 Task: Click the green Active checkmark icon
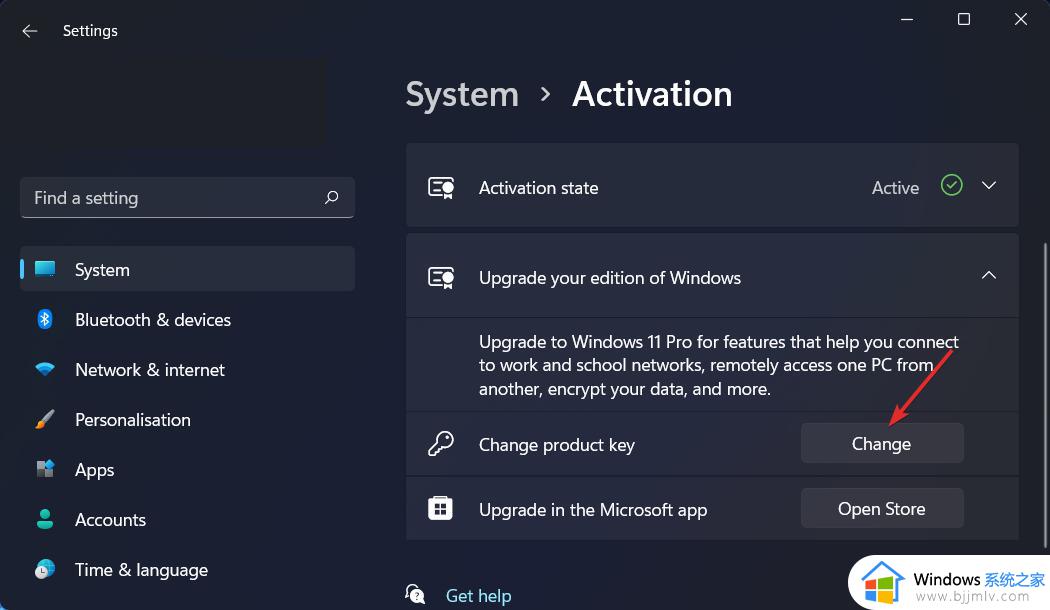952,185
